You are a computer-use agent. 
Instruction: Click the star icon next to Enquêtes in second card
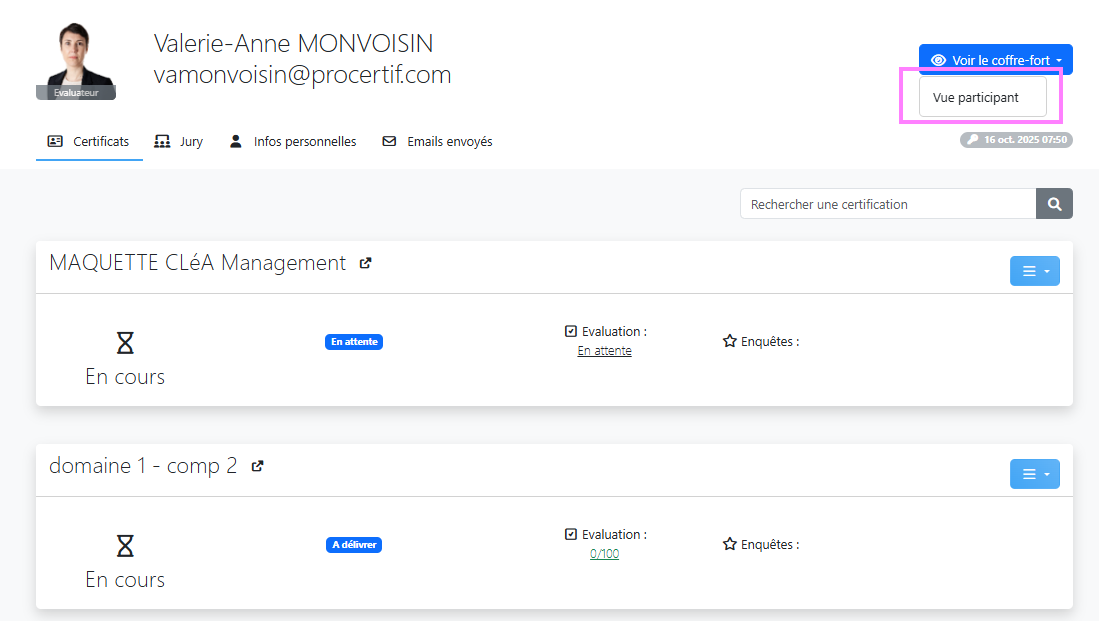(x=729, y=545)
